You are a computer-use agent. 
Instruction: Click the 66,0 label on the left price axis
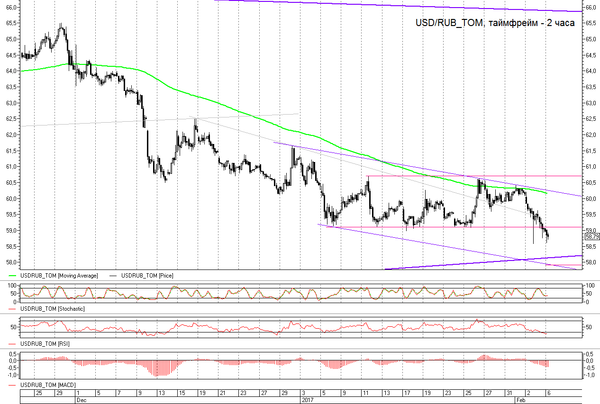coord(11,7)
